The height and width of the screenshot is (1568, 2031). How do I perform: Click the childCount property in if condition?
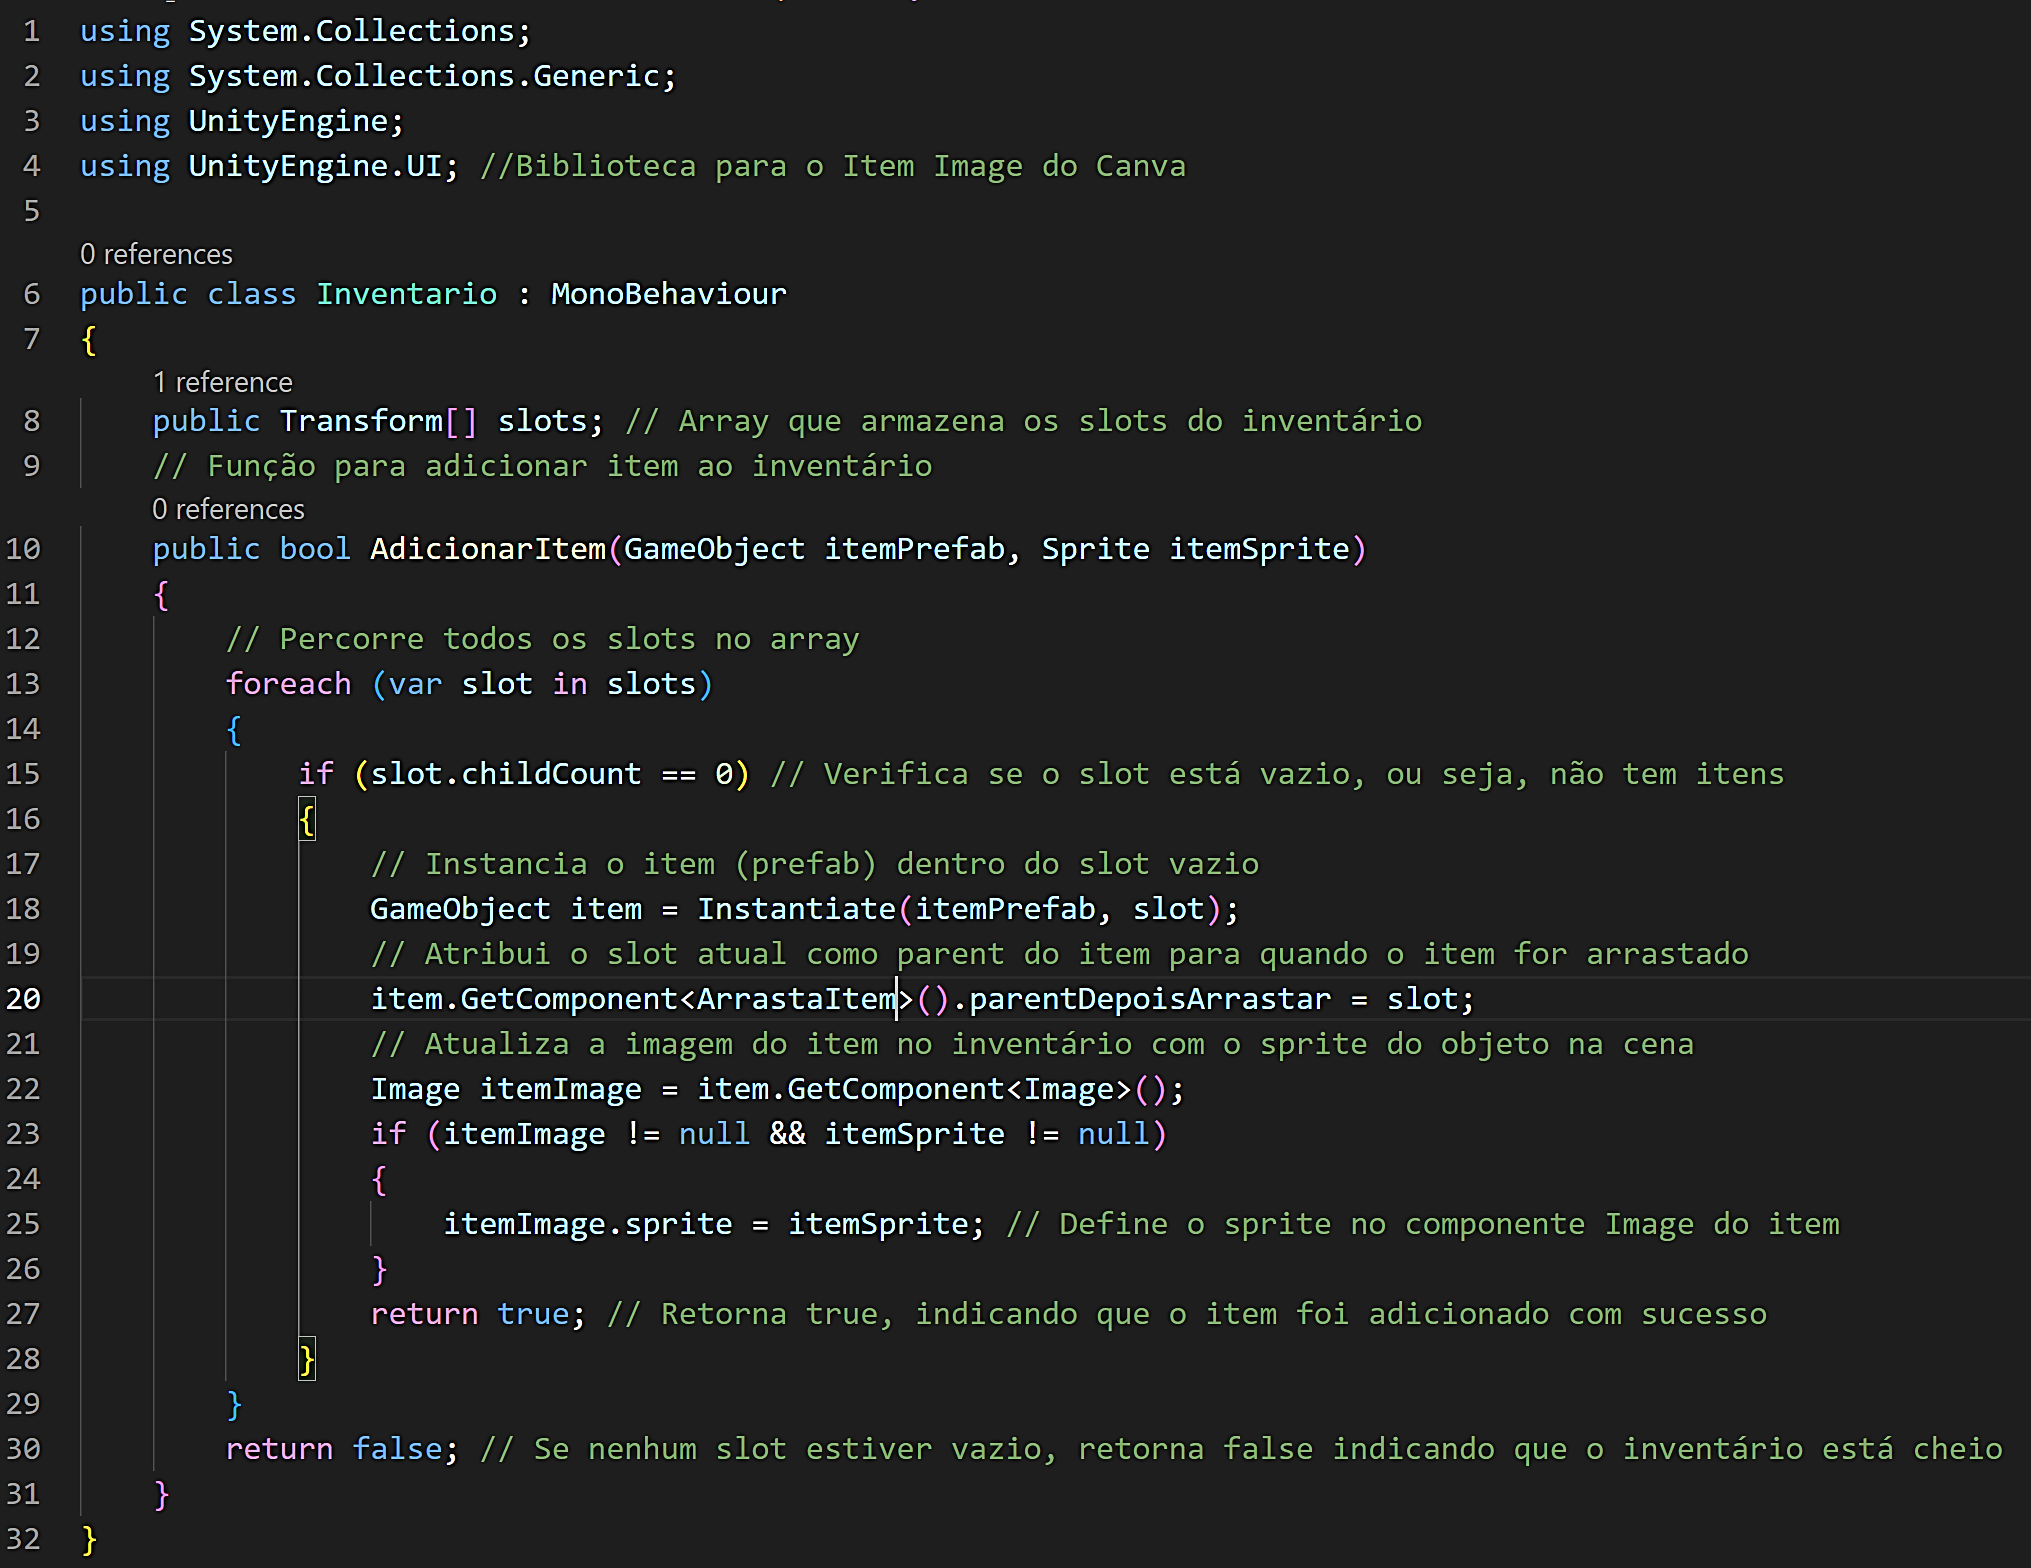coord(550,774)
